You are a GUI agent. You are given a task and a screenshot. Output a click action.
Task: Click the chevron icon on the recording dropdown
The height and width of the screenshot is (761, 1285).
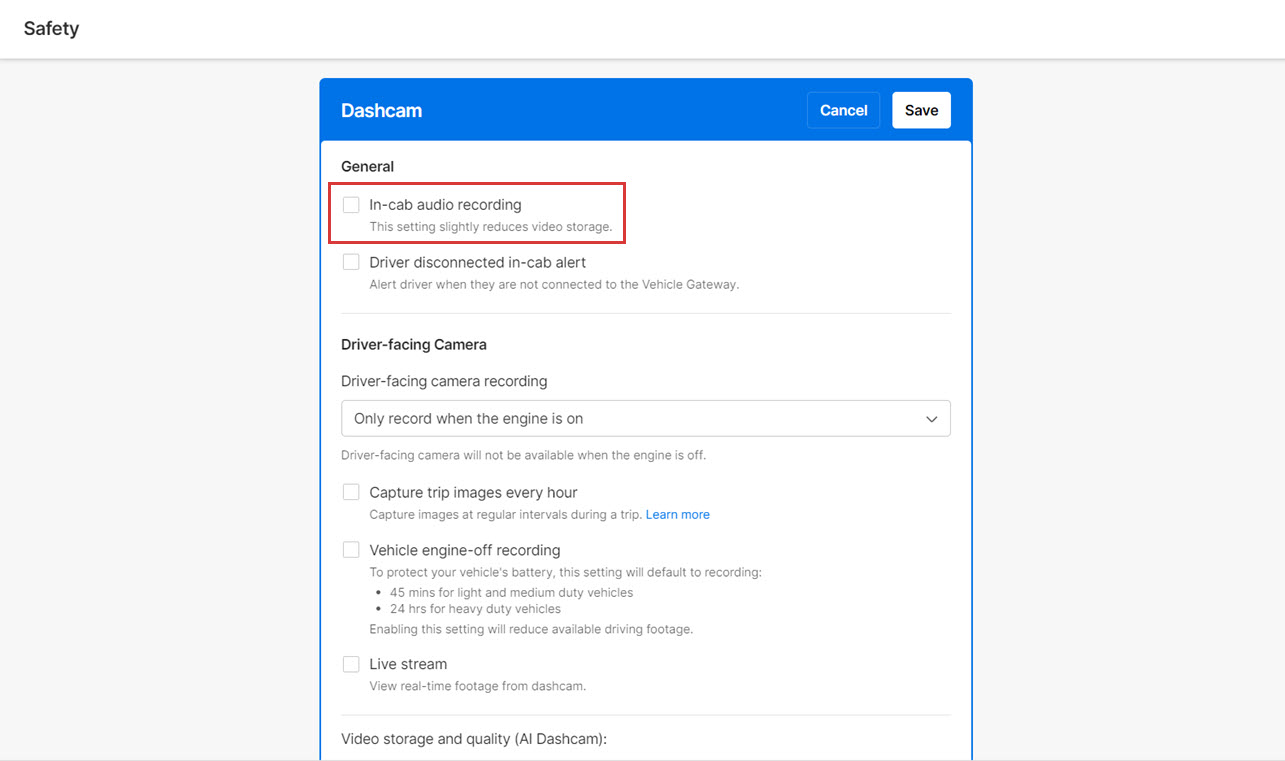pos(931,418)
